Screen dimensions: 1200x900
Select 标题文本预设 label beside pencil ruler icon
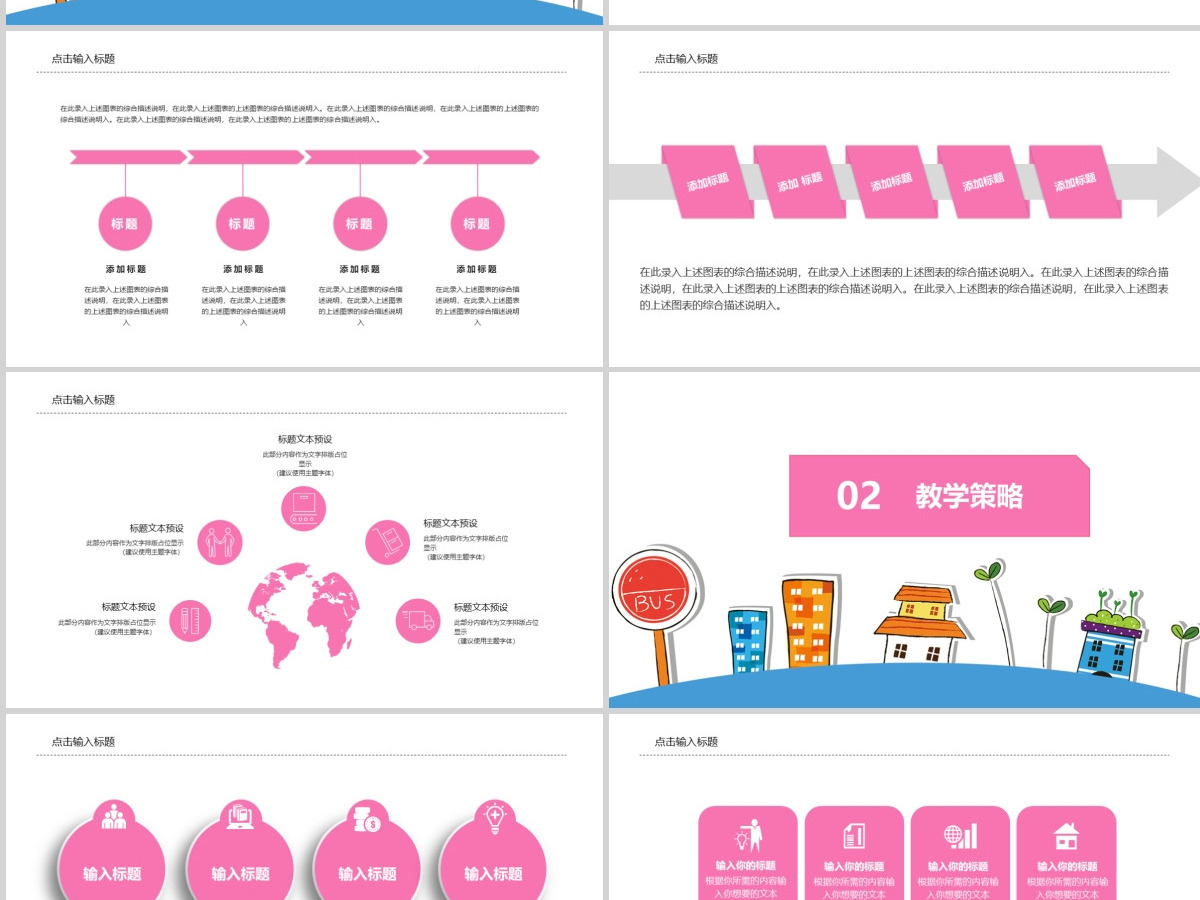(128, 607)
